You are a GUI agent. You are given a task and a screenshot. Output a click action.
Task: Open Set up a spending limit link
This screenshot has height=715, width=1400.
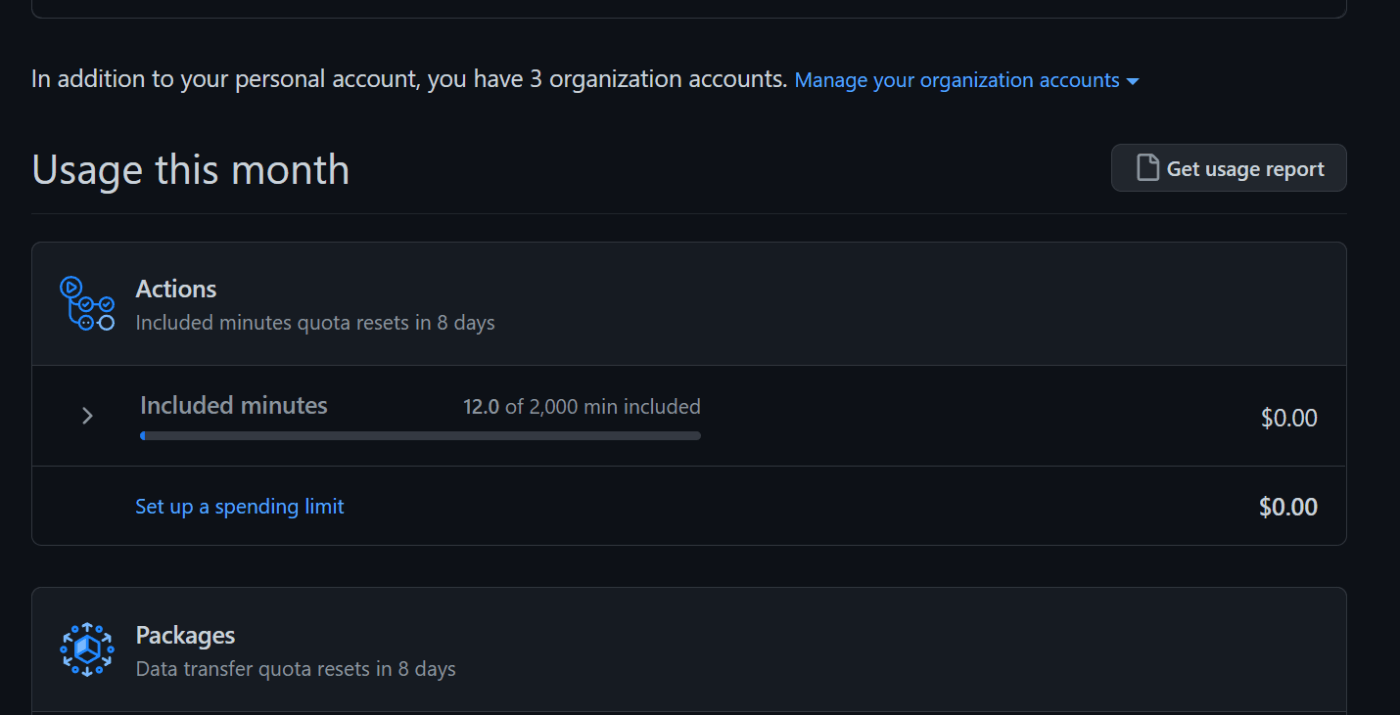coord(240,507)
